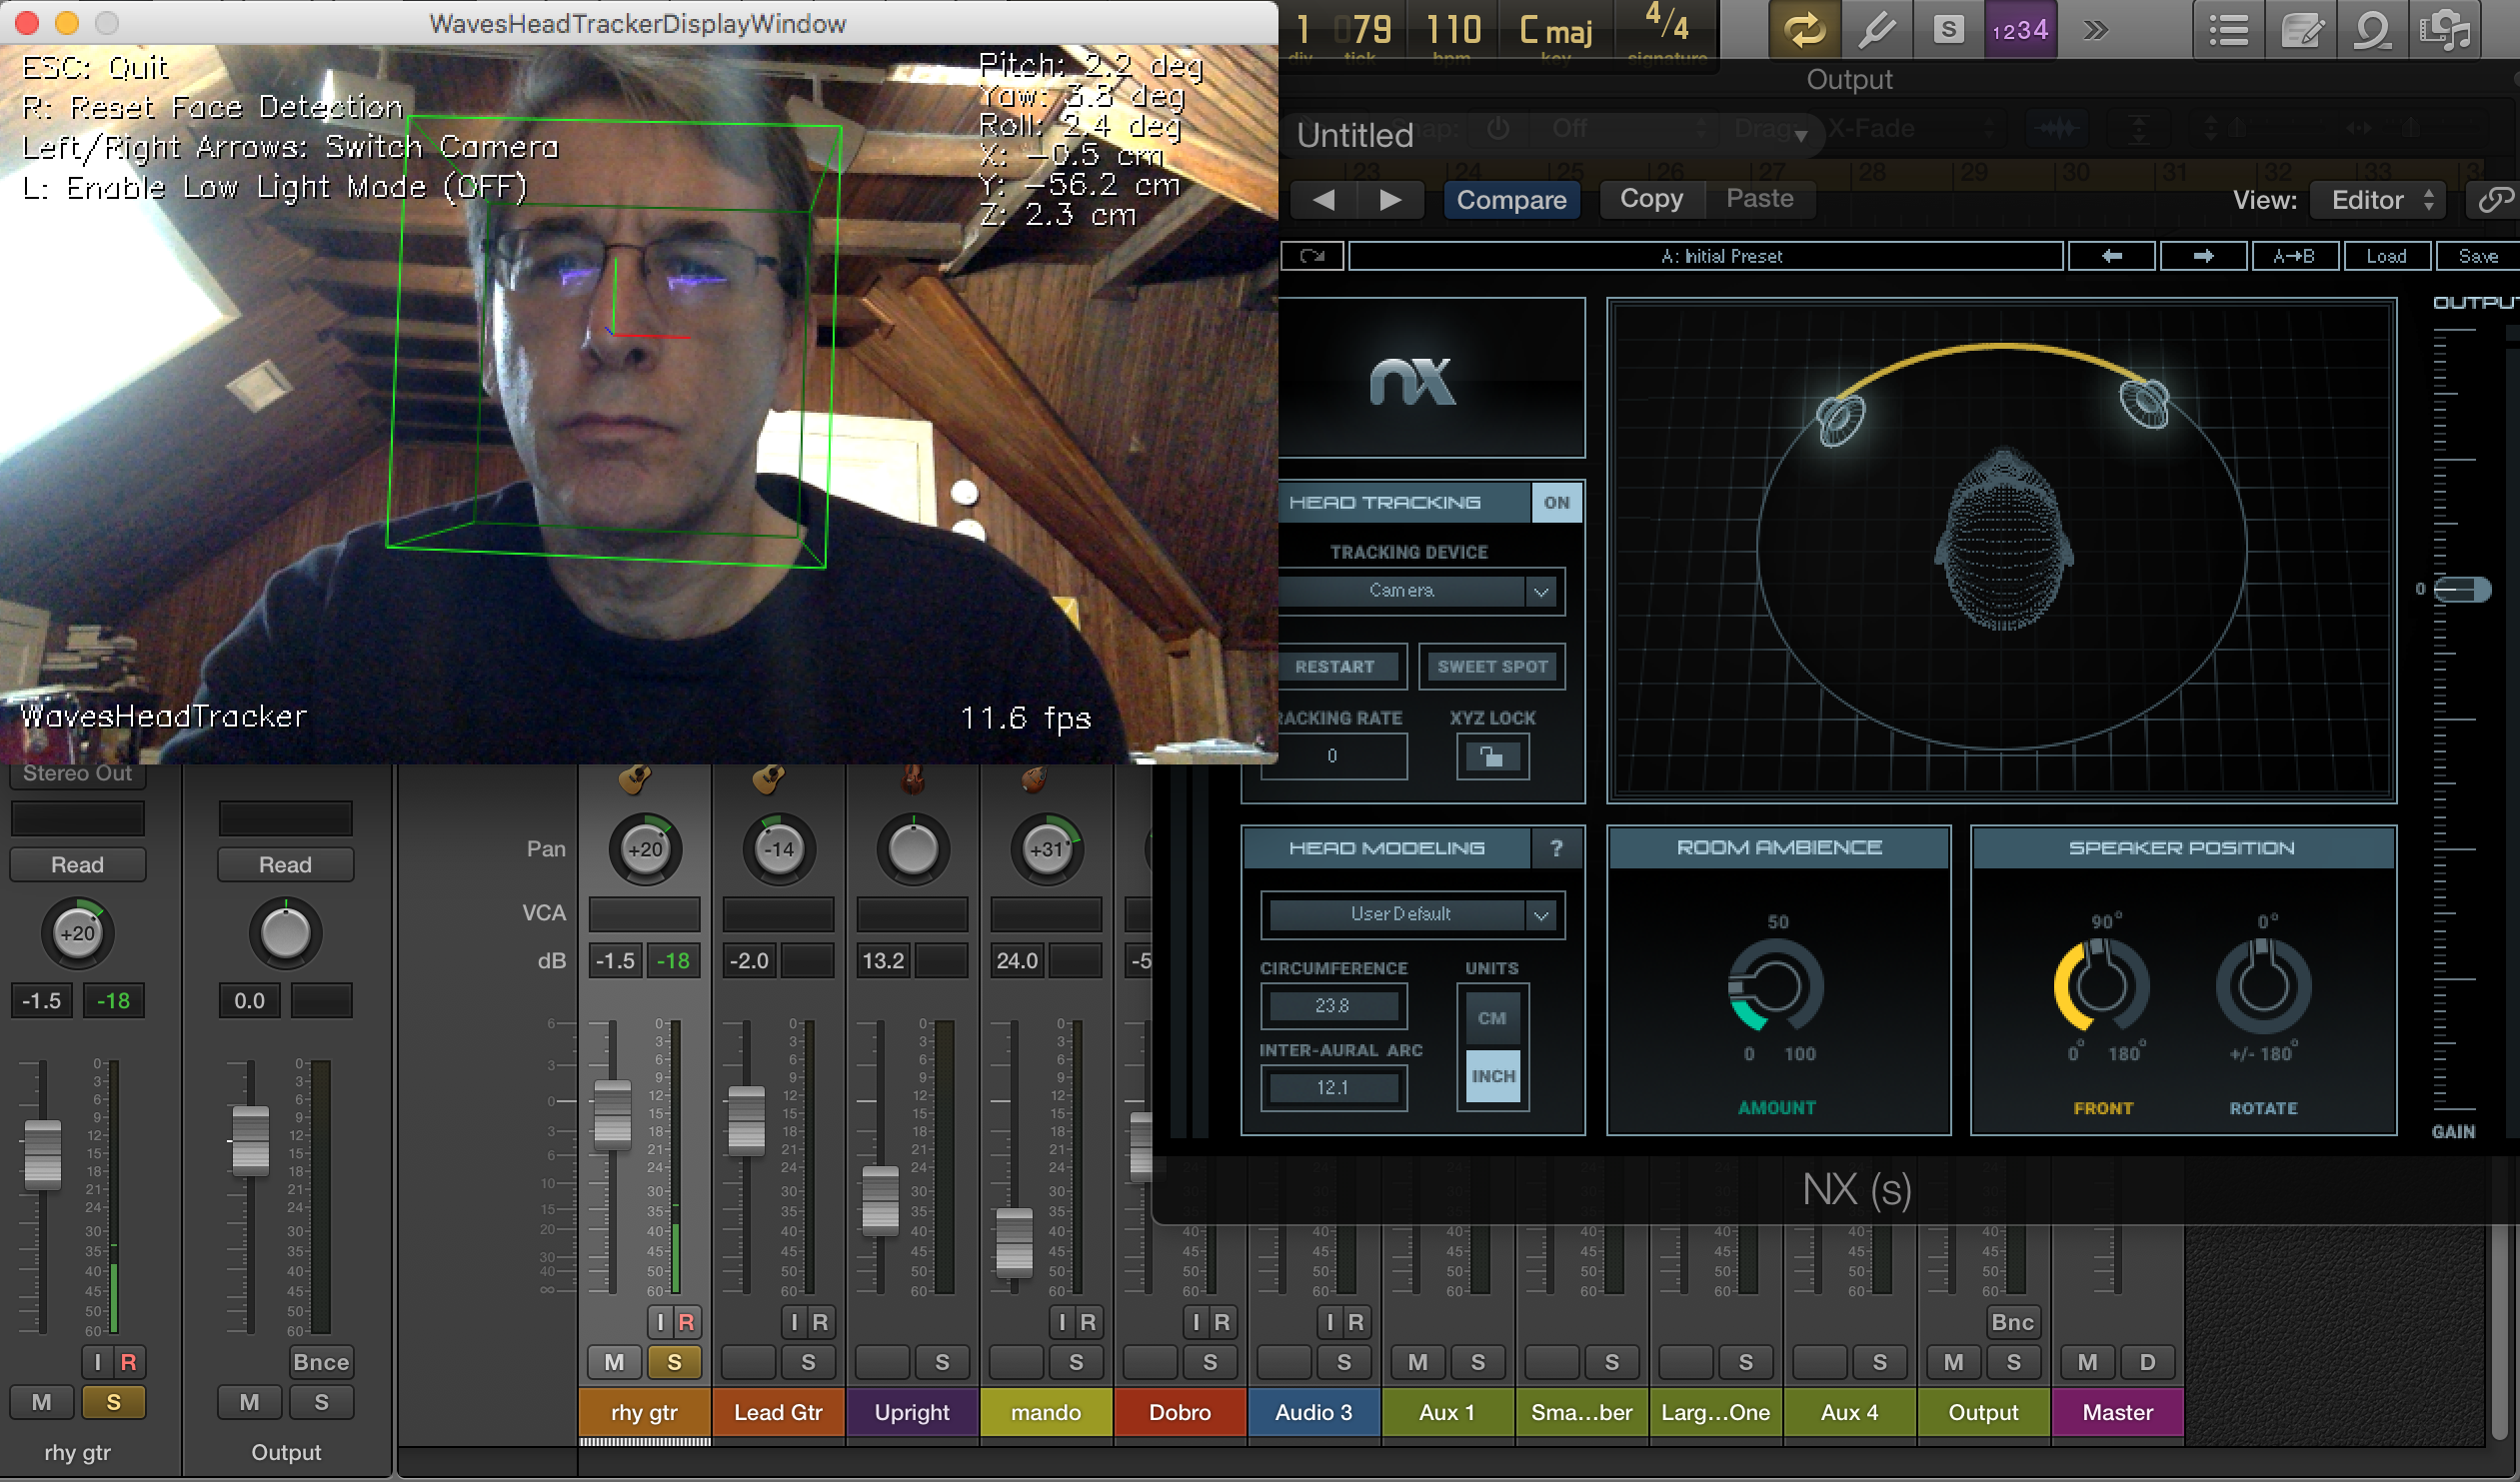Enable Cycle mode in the toolbar
The width and height of the screenshot is (2520, 1482).
point(1807,30)
